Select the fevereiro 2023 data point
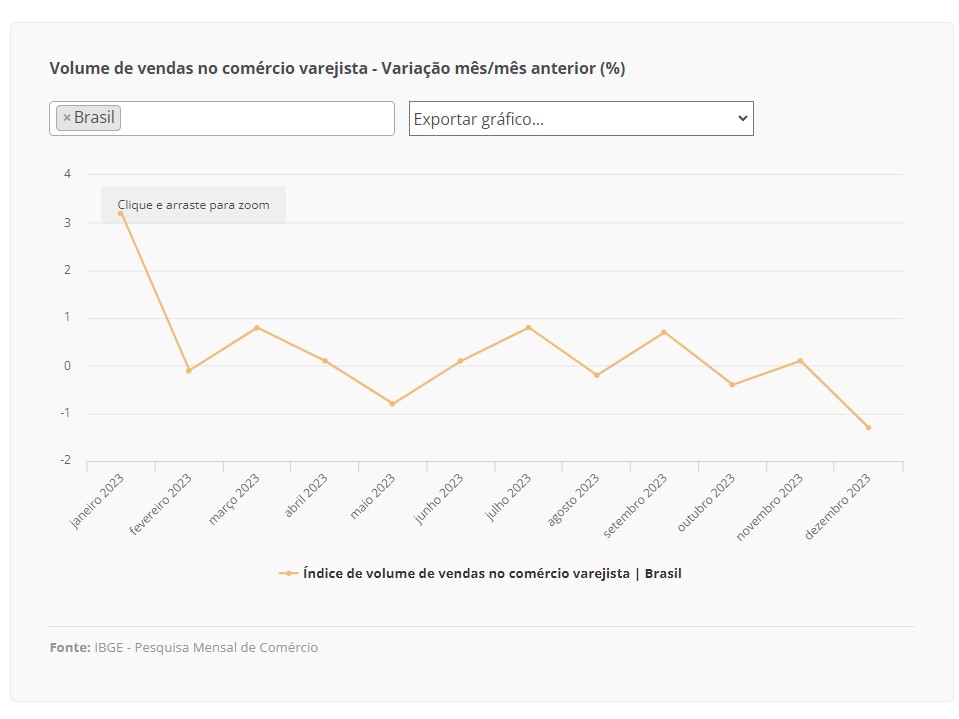The height and width of the screenshot is (719, 959). coord(188,371)
